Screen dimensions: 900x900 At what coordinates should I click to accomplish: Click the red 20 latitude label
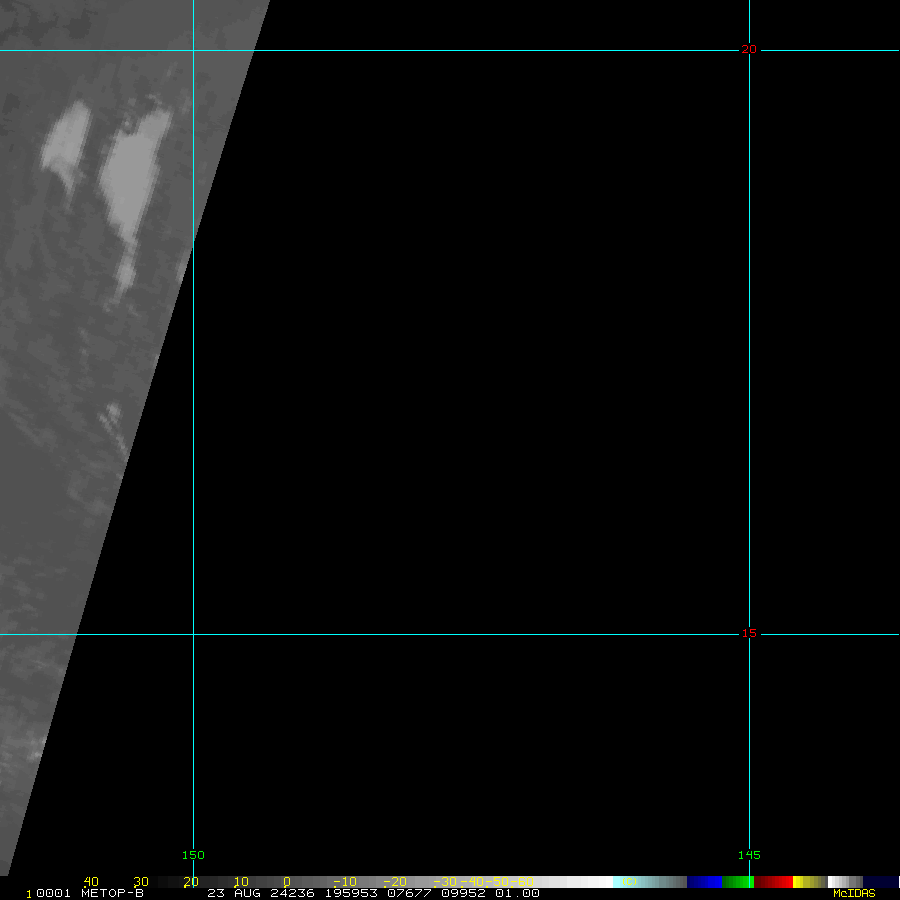coord(748,50)
